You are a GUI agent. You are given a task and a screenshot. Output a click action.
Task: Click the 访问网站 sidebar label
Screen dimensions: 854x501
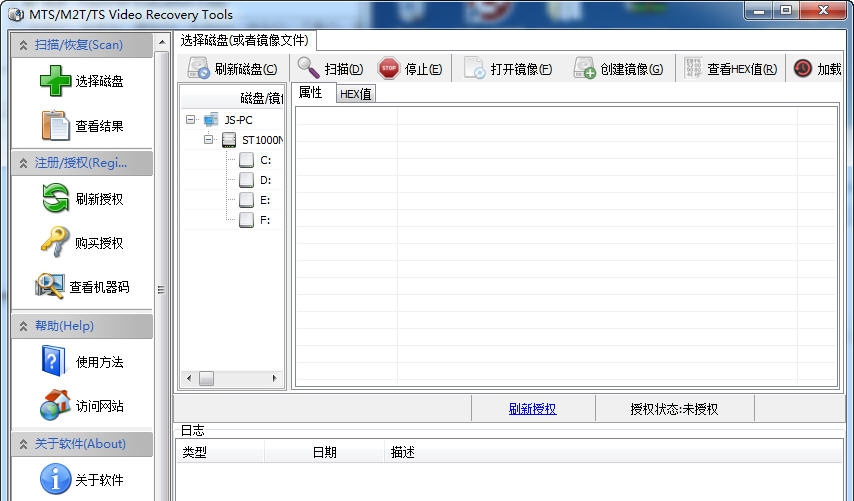(x=99, y=406)
